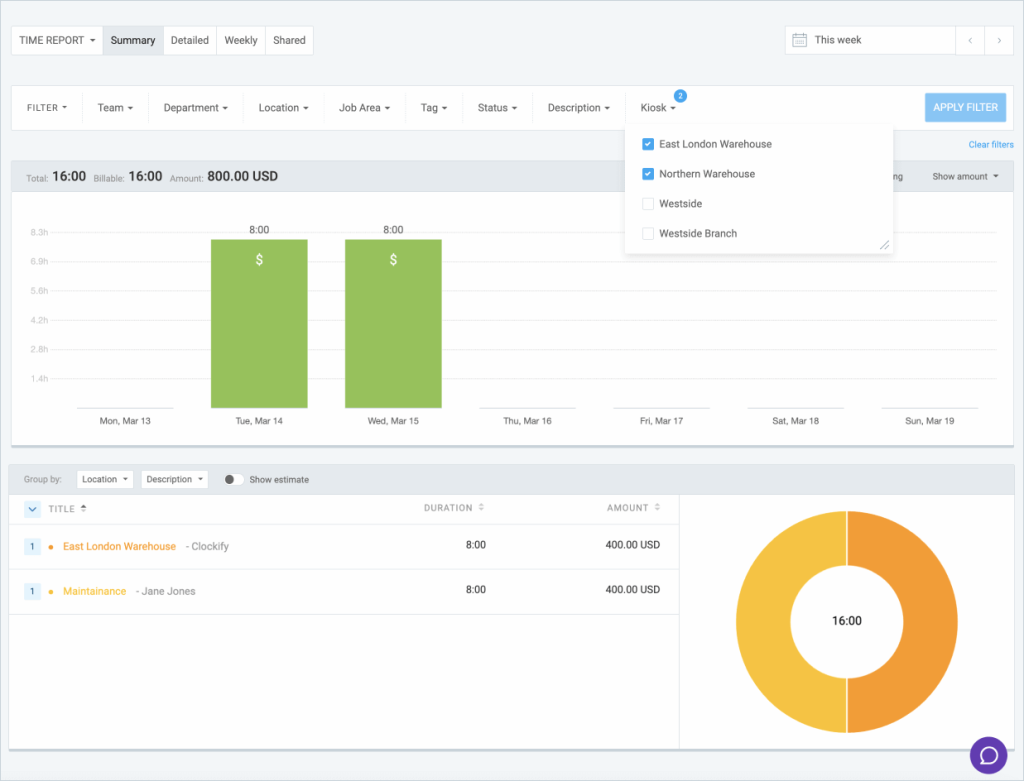This screenshot has height=781, width=1024.
Task: Click the Total 16:00 value
Action: pyautogui.click(x=69, y=176)
